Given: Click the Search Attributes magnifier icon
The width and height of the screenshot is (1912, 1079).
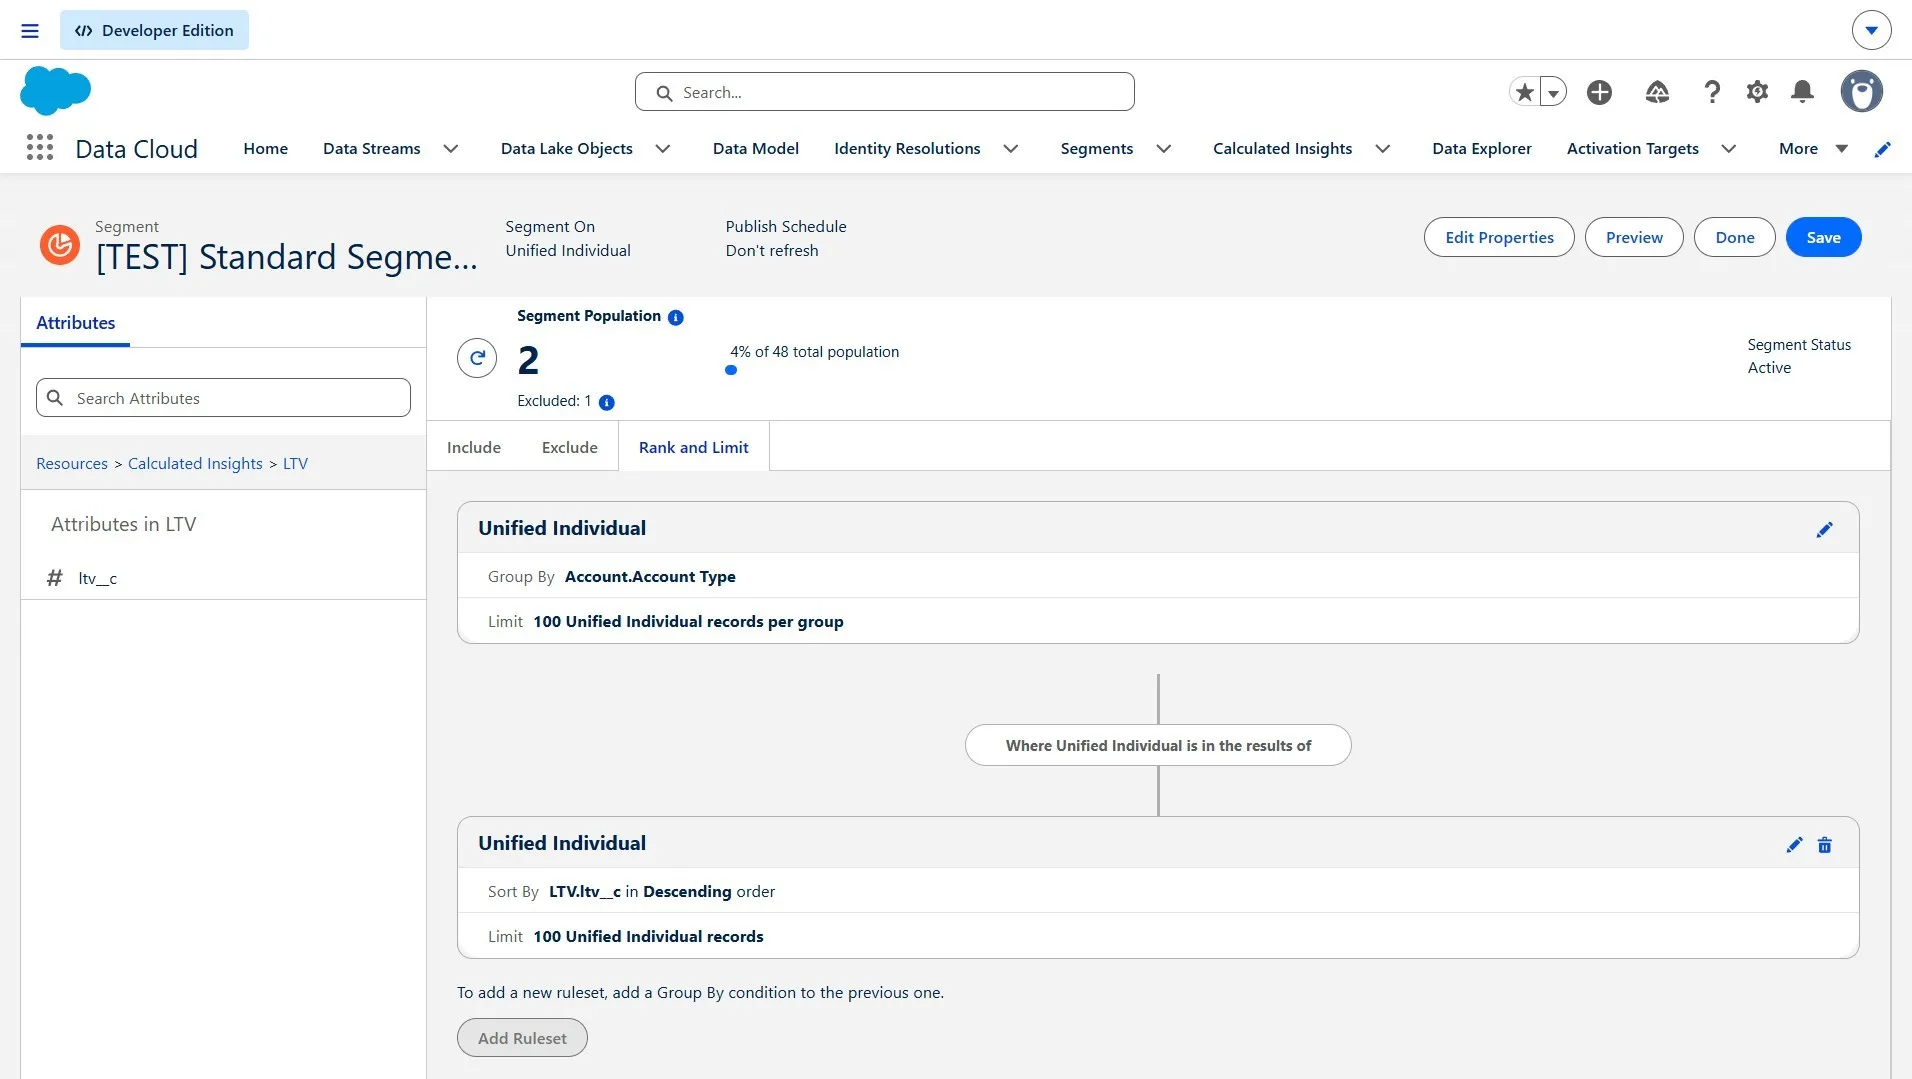Looking at the screenshot, I should pos(55,398).
